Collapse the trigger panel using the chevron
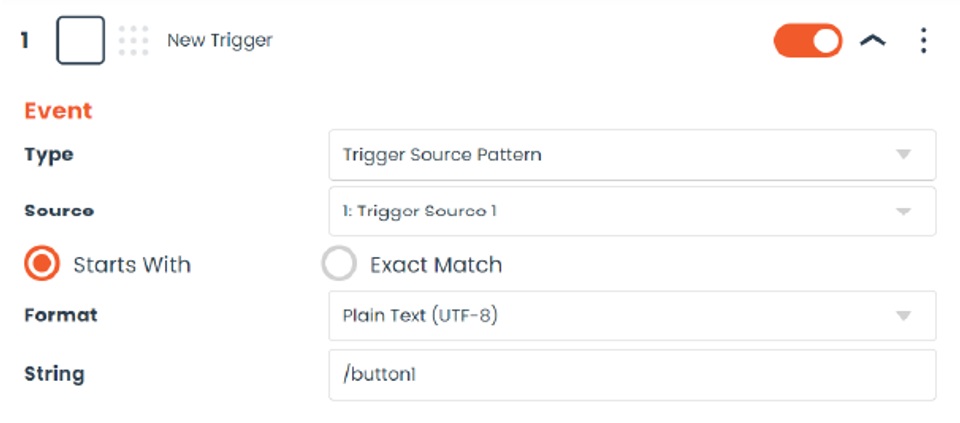This screenshot has width=960, height=423. pos(873,41)
